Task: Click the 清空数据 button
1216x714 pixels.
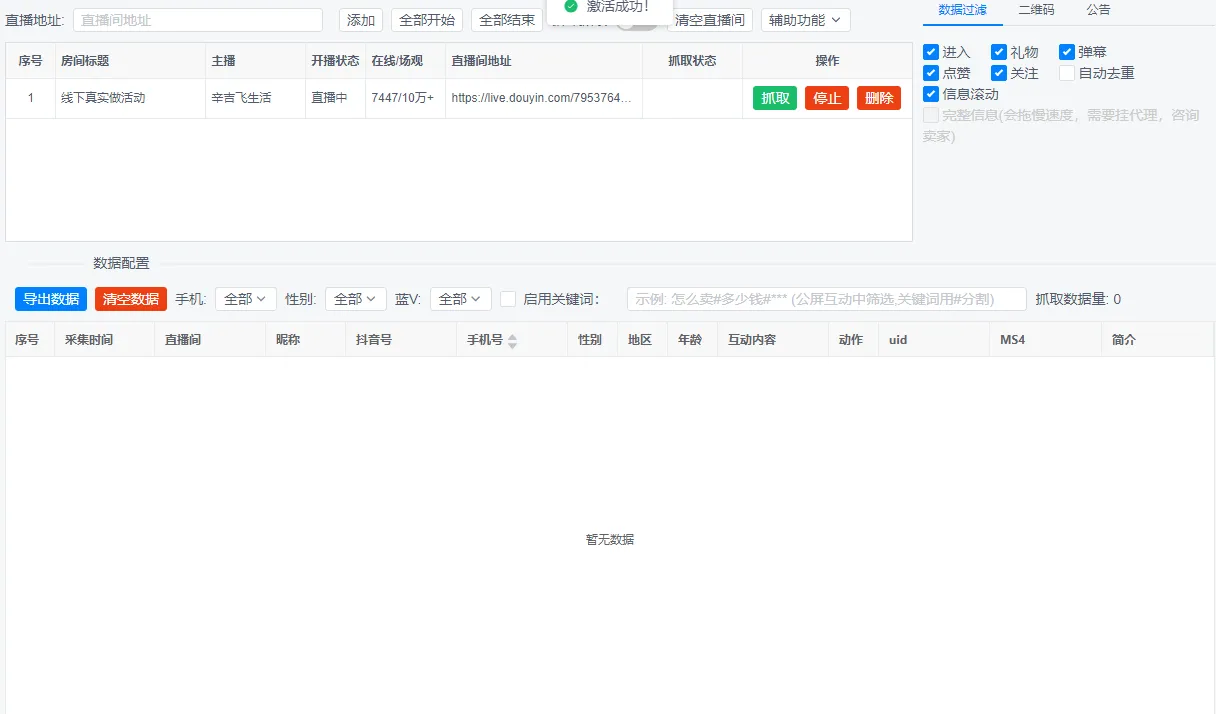Action: 131,299
